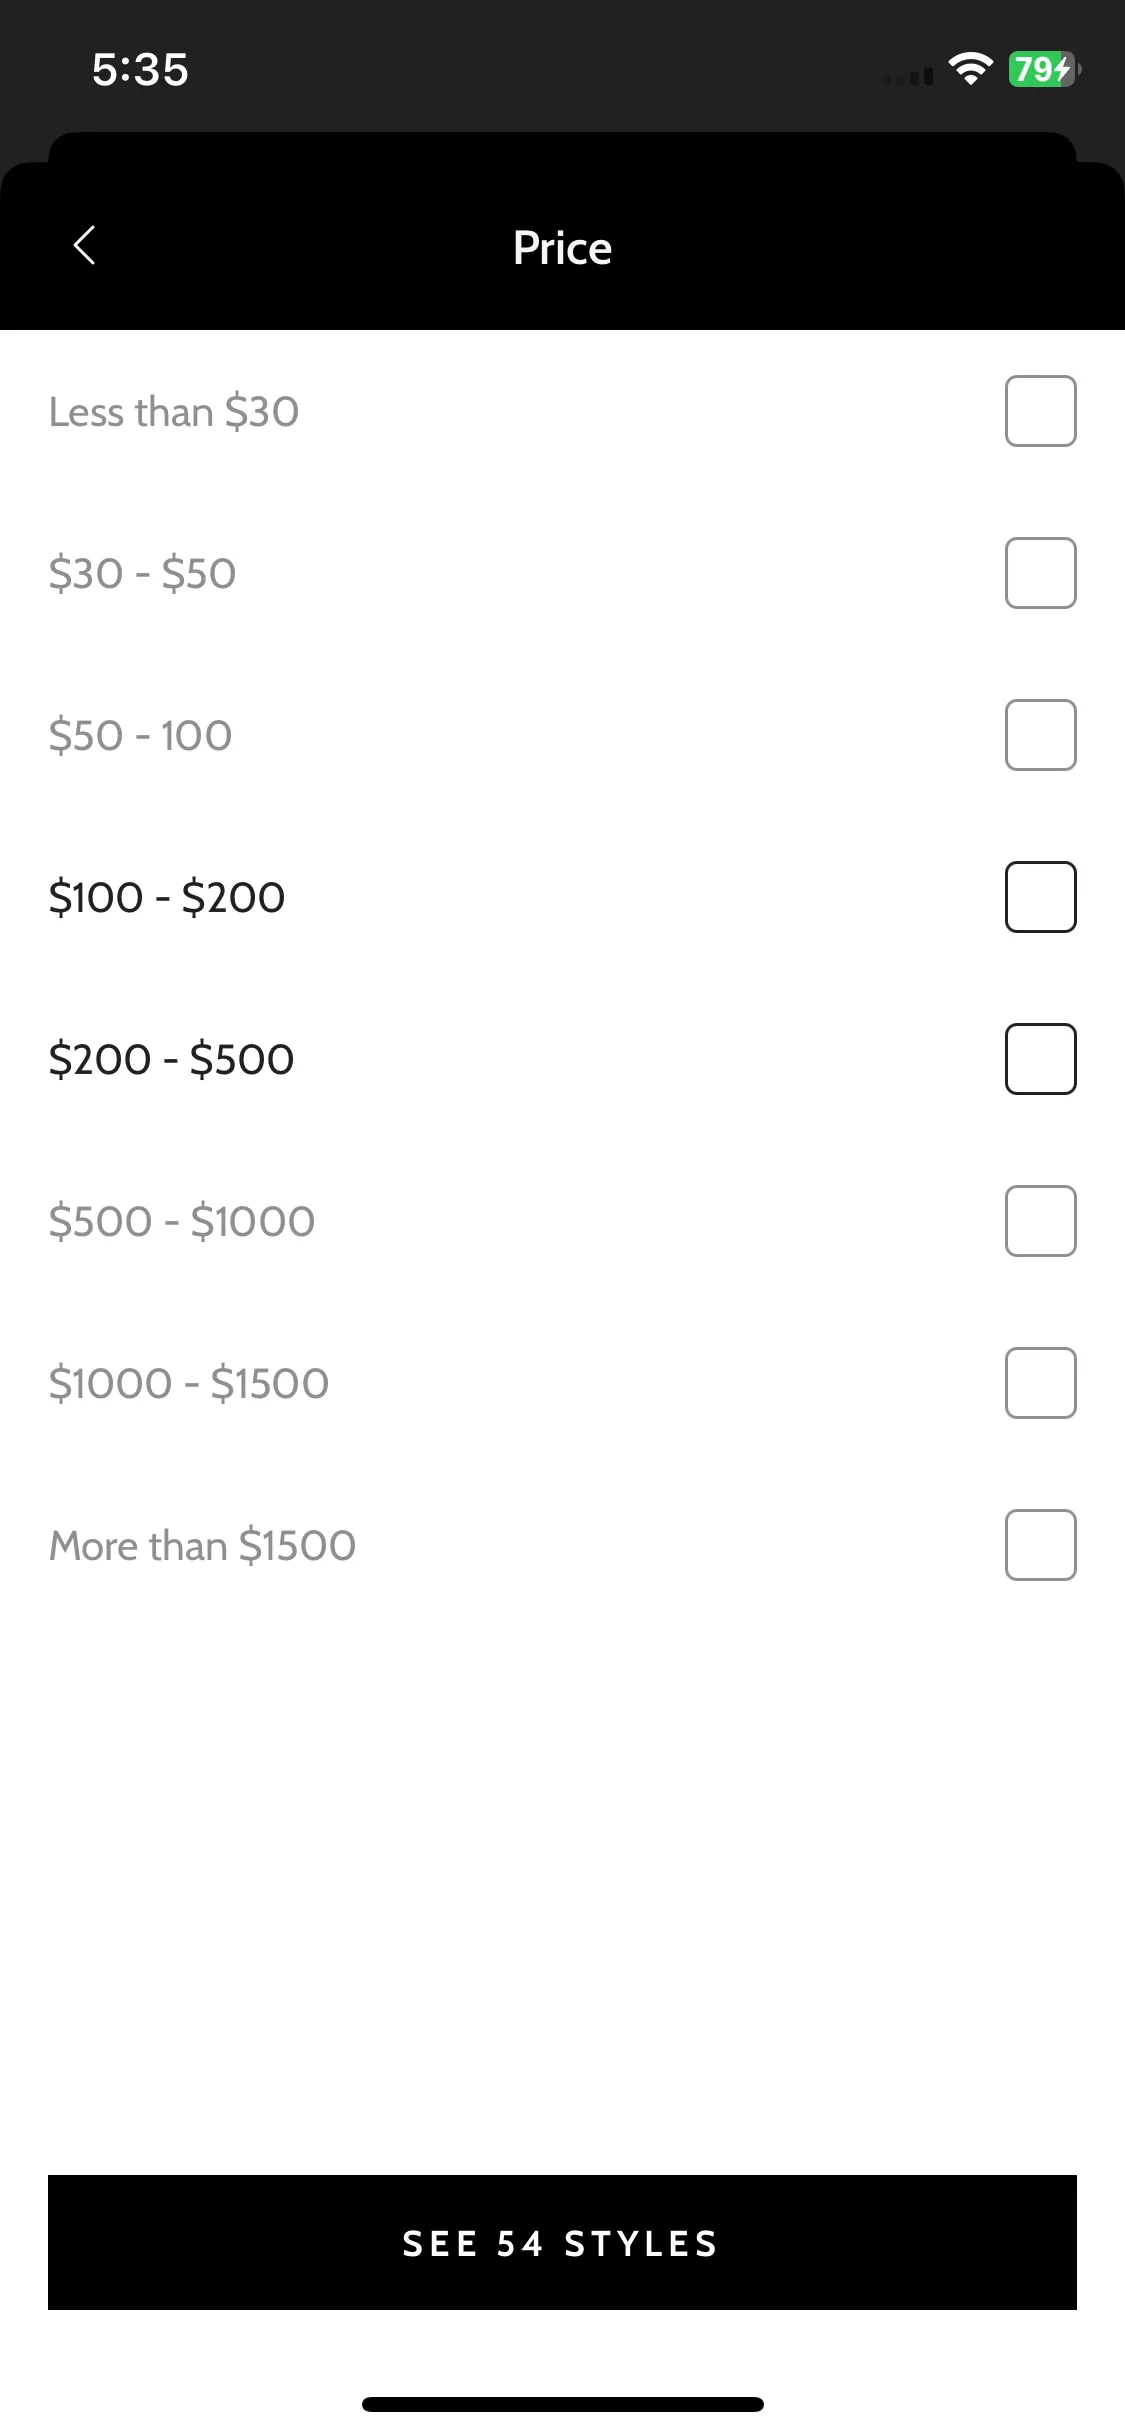Go back using the left chevron arrow
1125x2436 pixels.
point(85,245)
